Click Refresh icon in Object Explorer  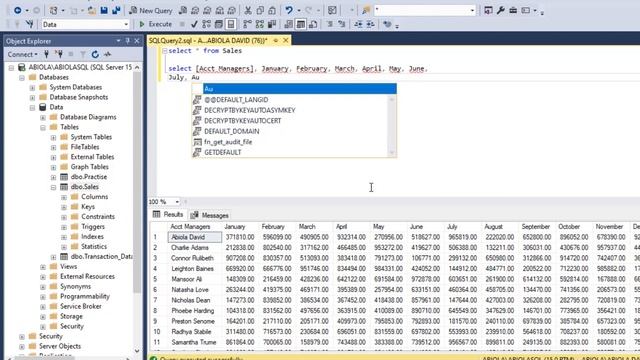click(95, 54)
